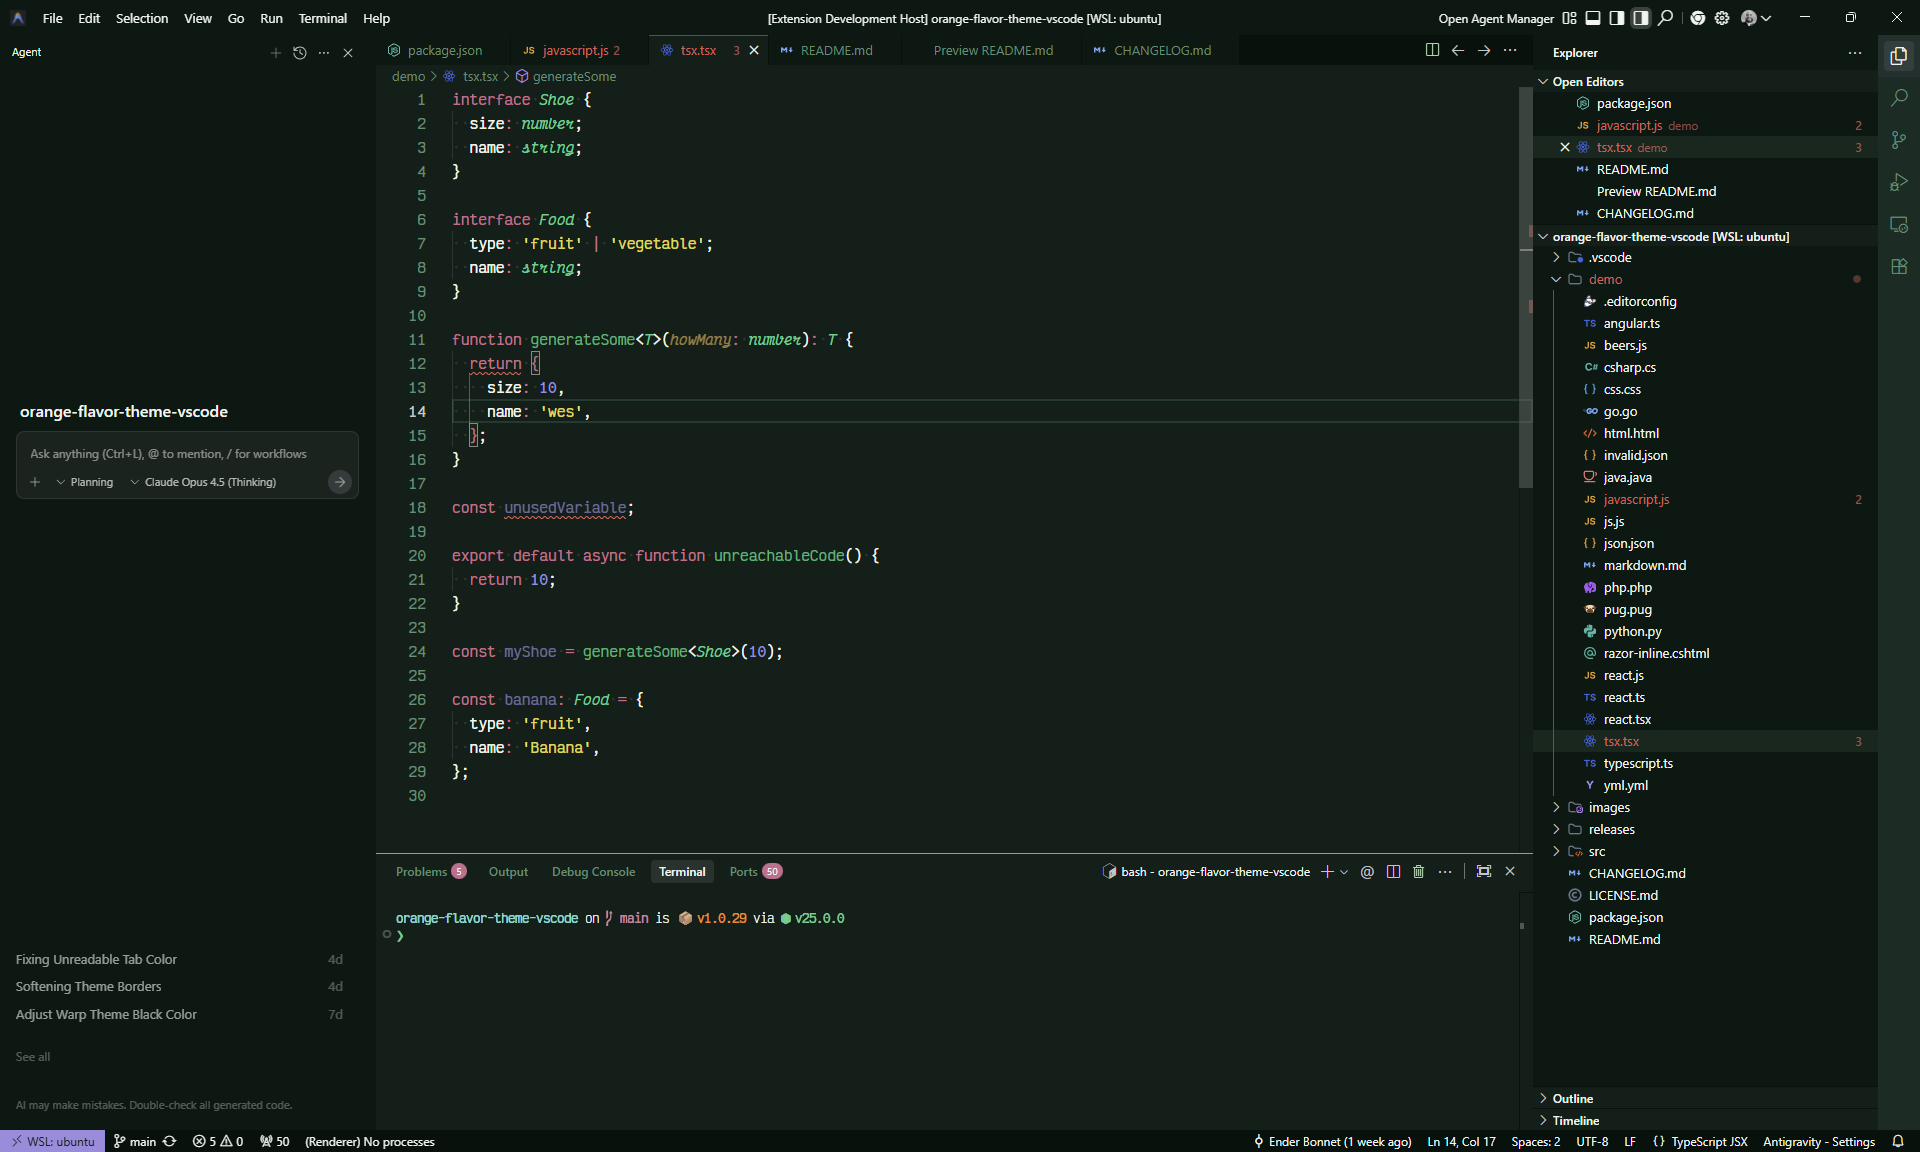Switch to the Preview README.md tab
Viewport: 1920px width, 1152px height.
pyautogui.click(x=993, y=50)
